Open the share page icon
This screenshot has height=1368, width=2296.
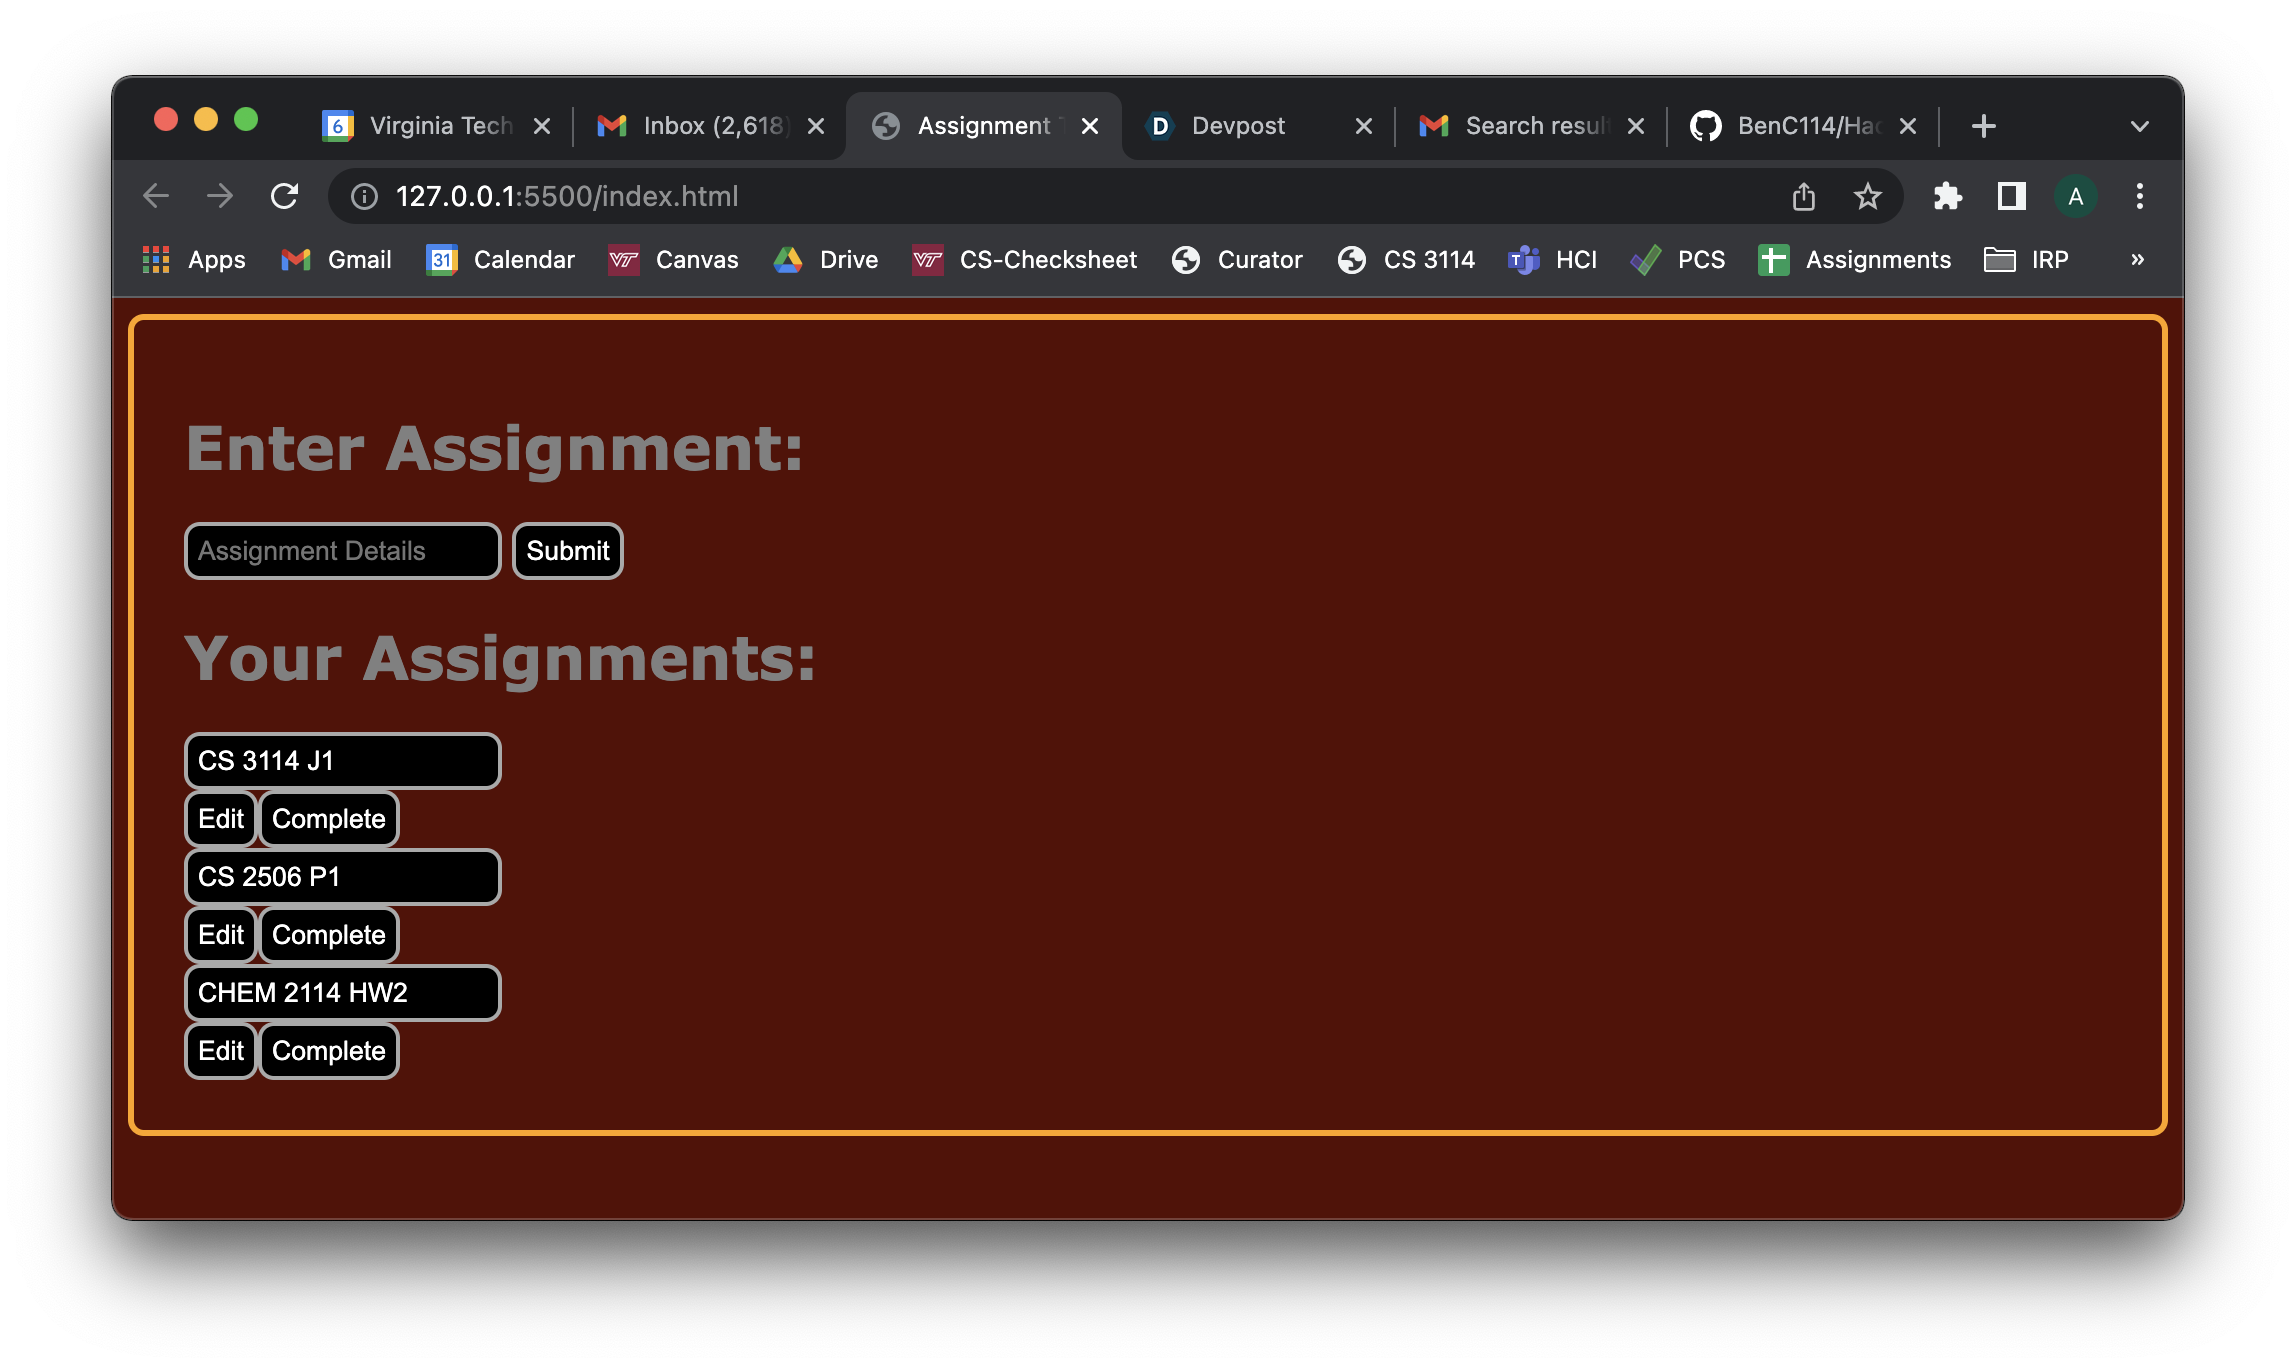pyautogui.click(x=1803, y=196)
